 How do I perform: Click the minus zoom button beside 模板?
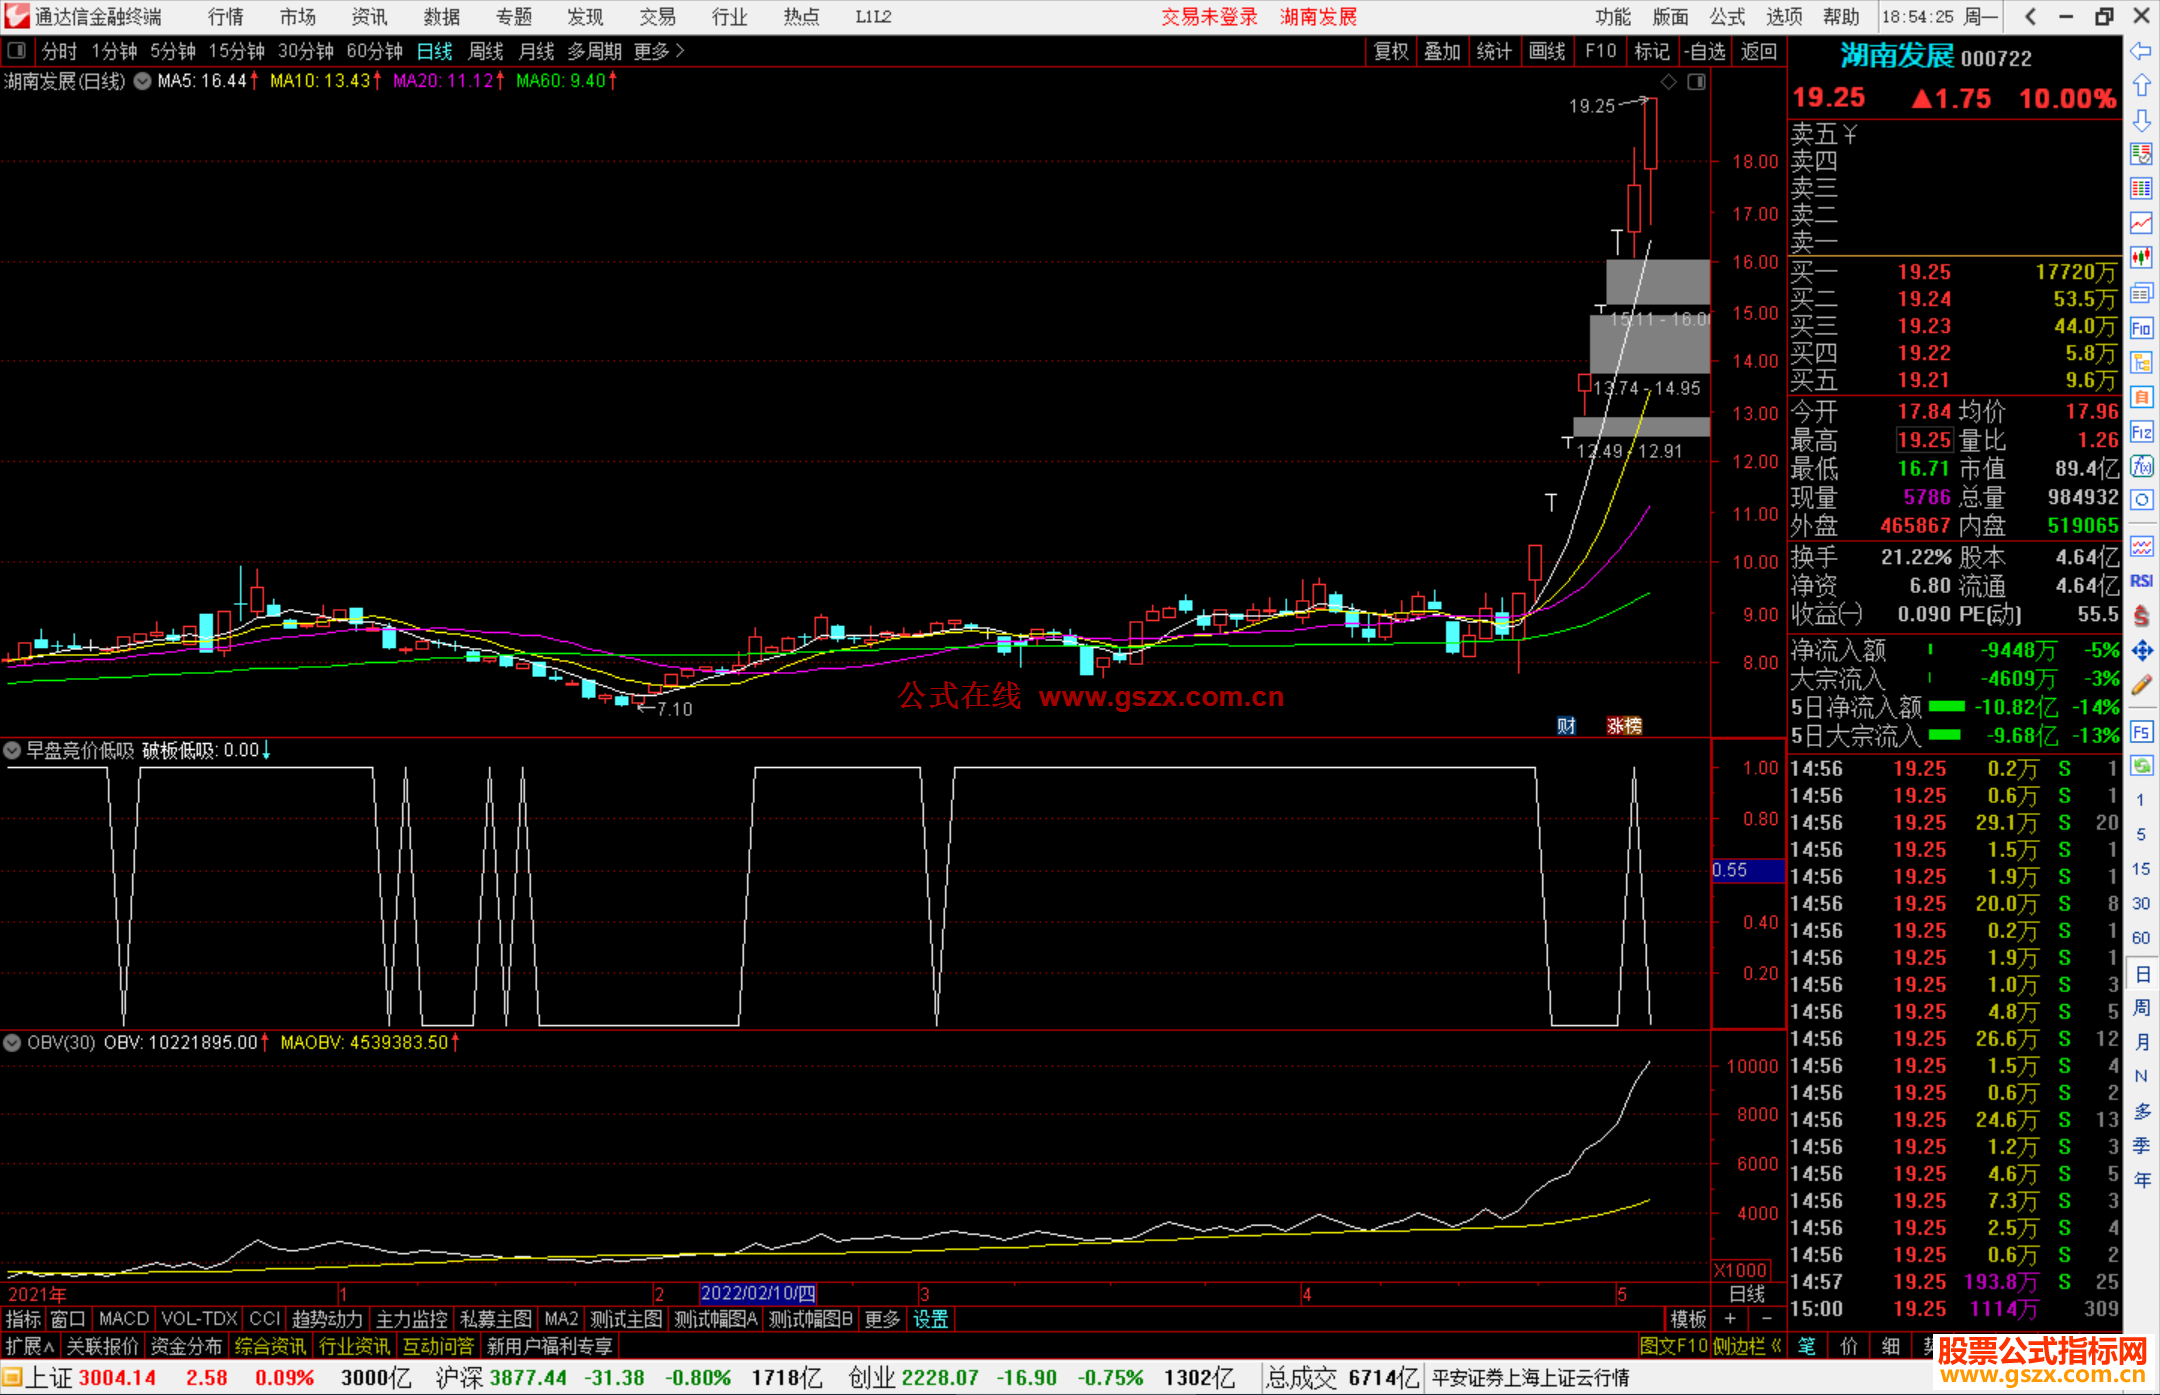coord(1767,1319)
